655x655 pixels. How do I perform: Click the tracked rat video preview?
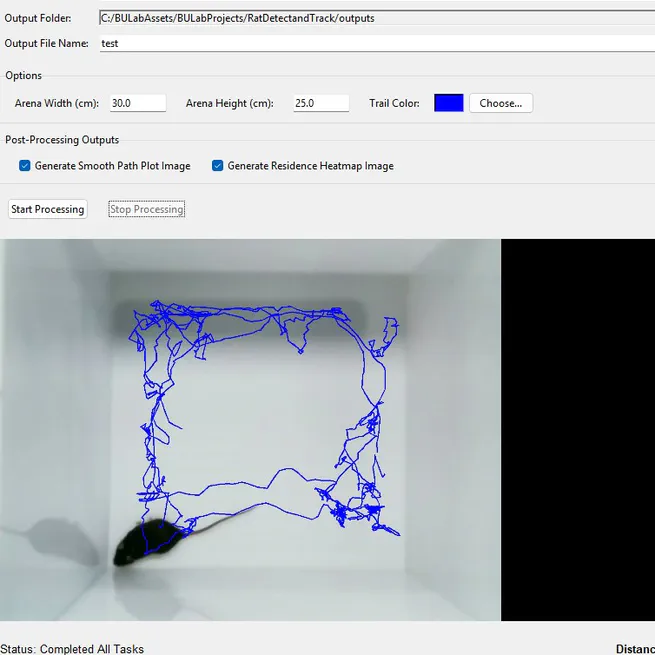250,430
